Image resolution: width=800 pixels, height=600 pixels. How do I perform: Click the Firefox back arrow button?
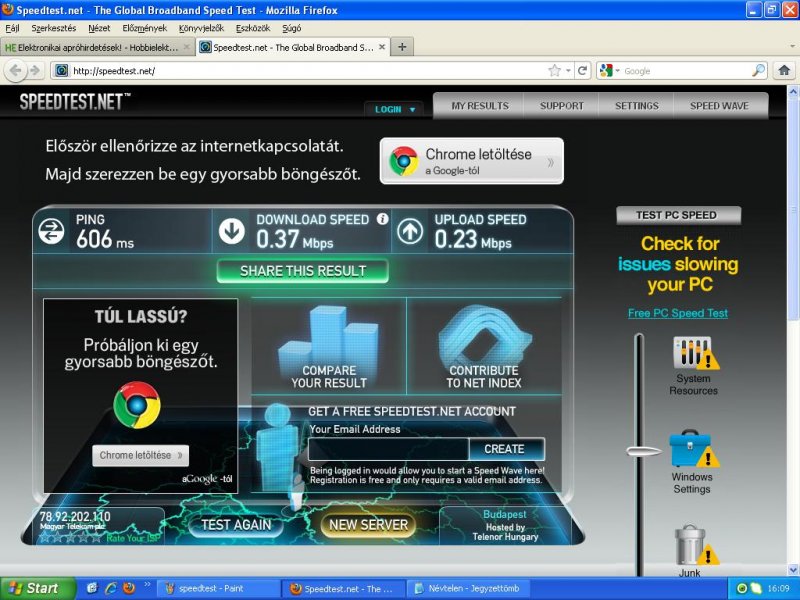15,70
